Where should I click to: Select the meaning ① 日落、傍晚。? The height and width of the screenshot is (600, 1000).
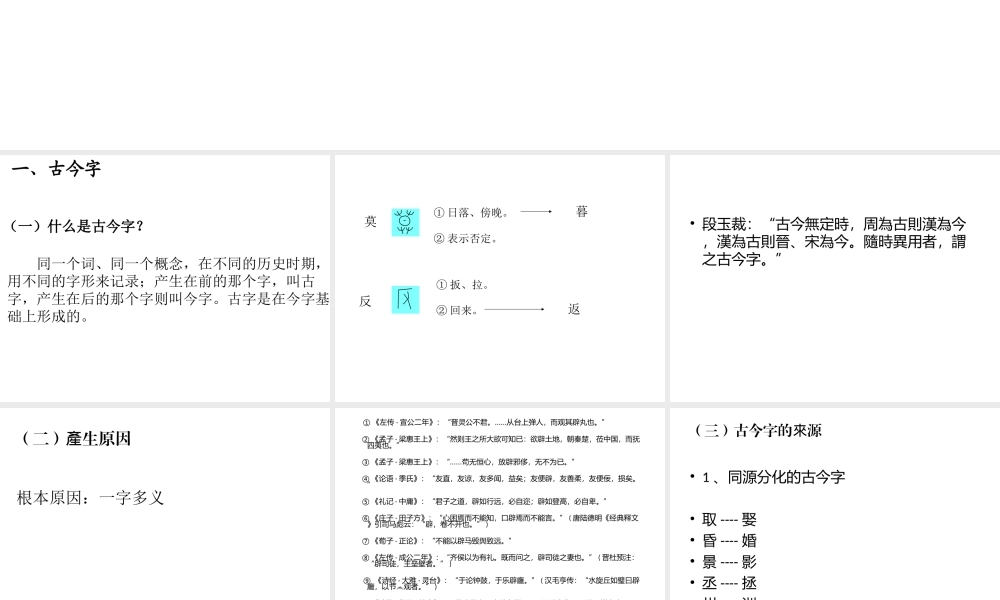click(x=471, y=212)
